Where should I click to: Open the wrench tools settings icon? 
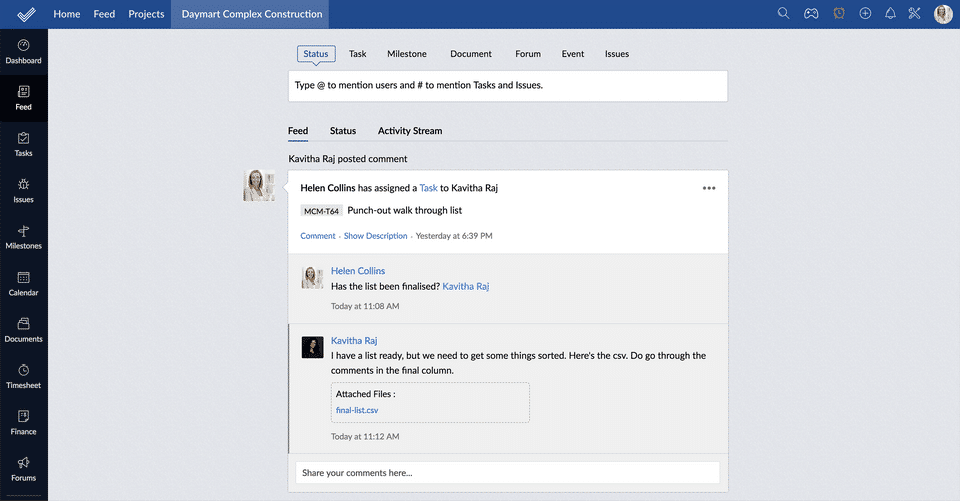(914, 14)
